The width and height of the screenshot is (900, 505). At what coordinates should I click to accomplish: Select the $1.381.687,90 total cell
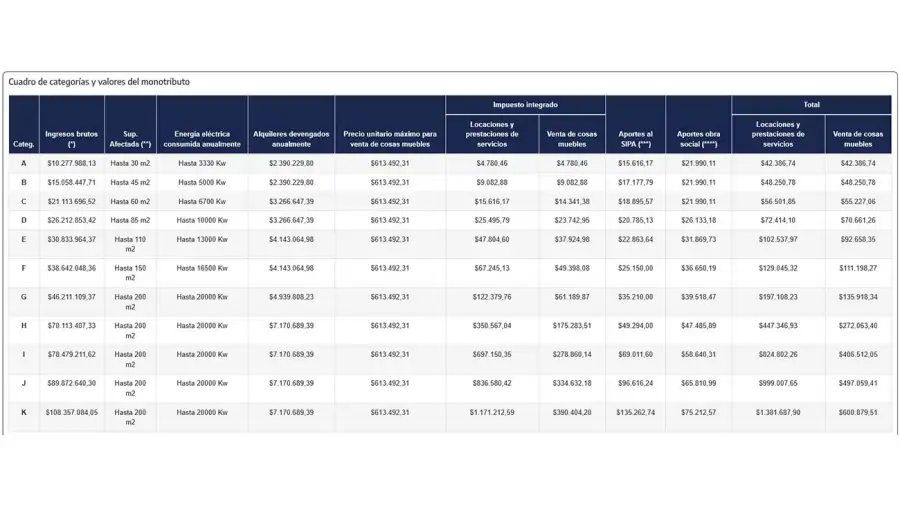(778, 412)
